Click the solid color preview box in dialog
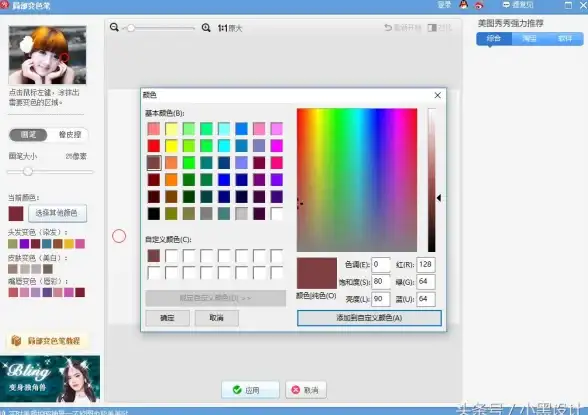This screenshot has height=415, width=588. 316,273
